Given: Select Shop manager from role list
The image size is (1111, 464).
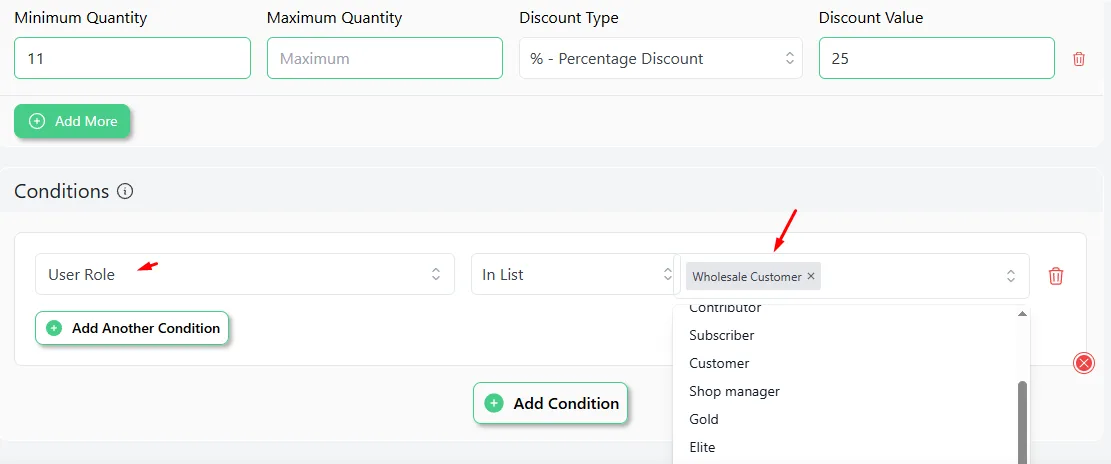Looking at the screenshot, I should (x=735, y=391).
